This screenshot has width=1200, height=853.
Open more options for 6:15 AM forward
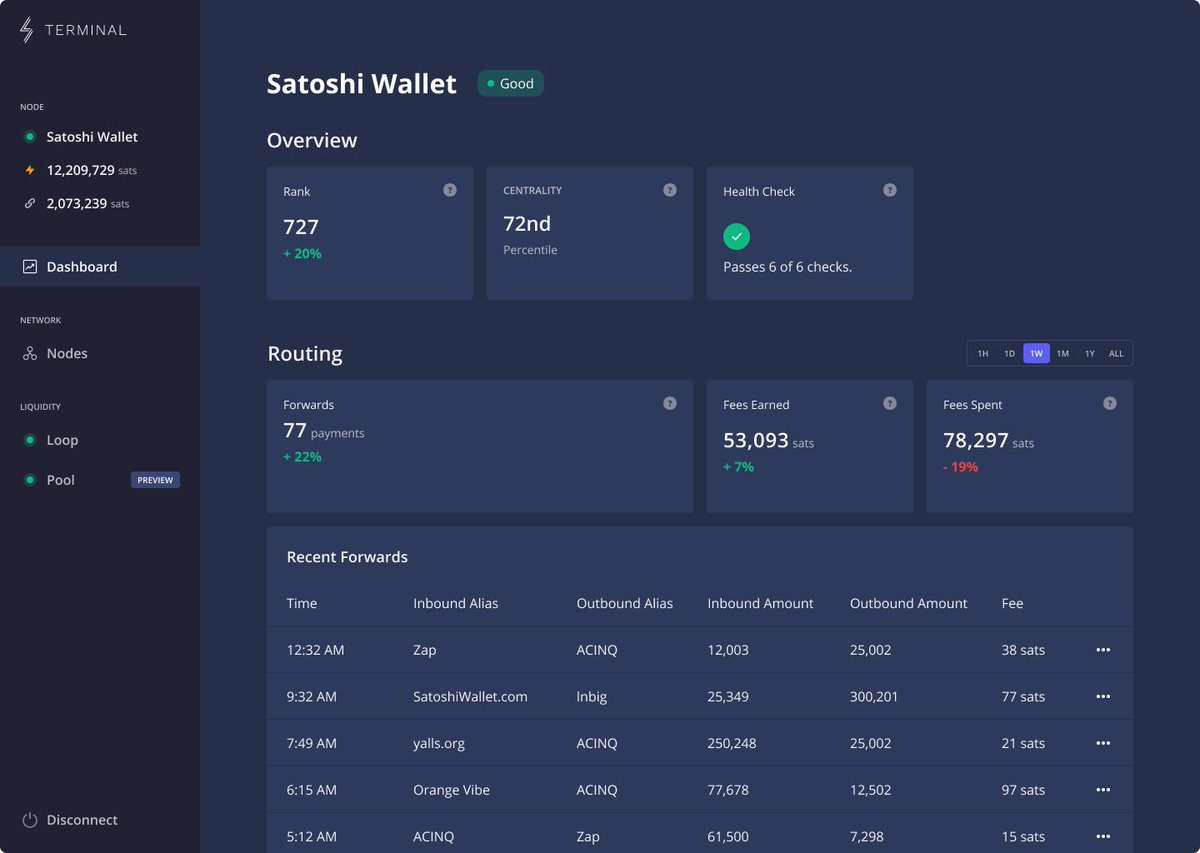click(1103, 790)
